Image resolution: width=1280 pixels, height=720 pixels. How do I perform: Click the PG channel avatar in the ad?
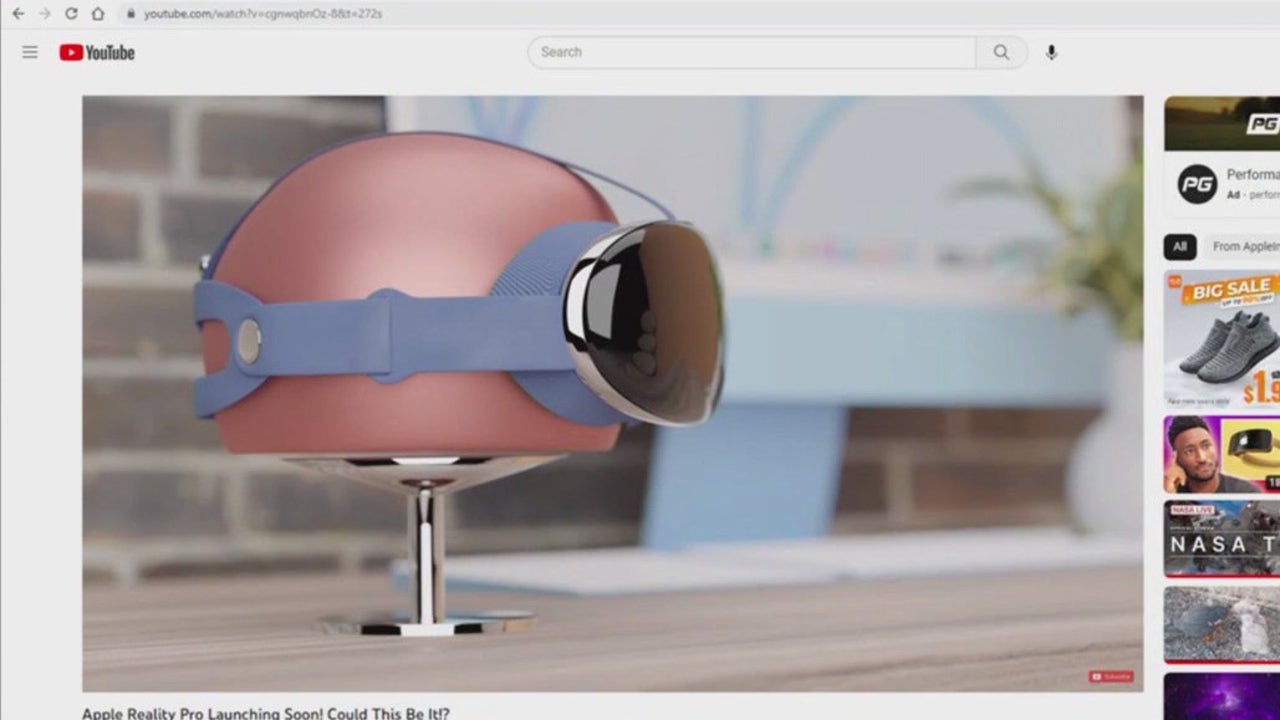coord(1197,184)
